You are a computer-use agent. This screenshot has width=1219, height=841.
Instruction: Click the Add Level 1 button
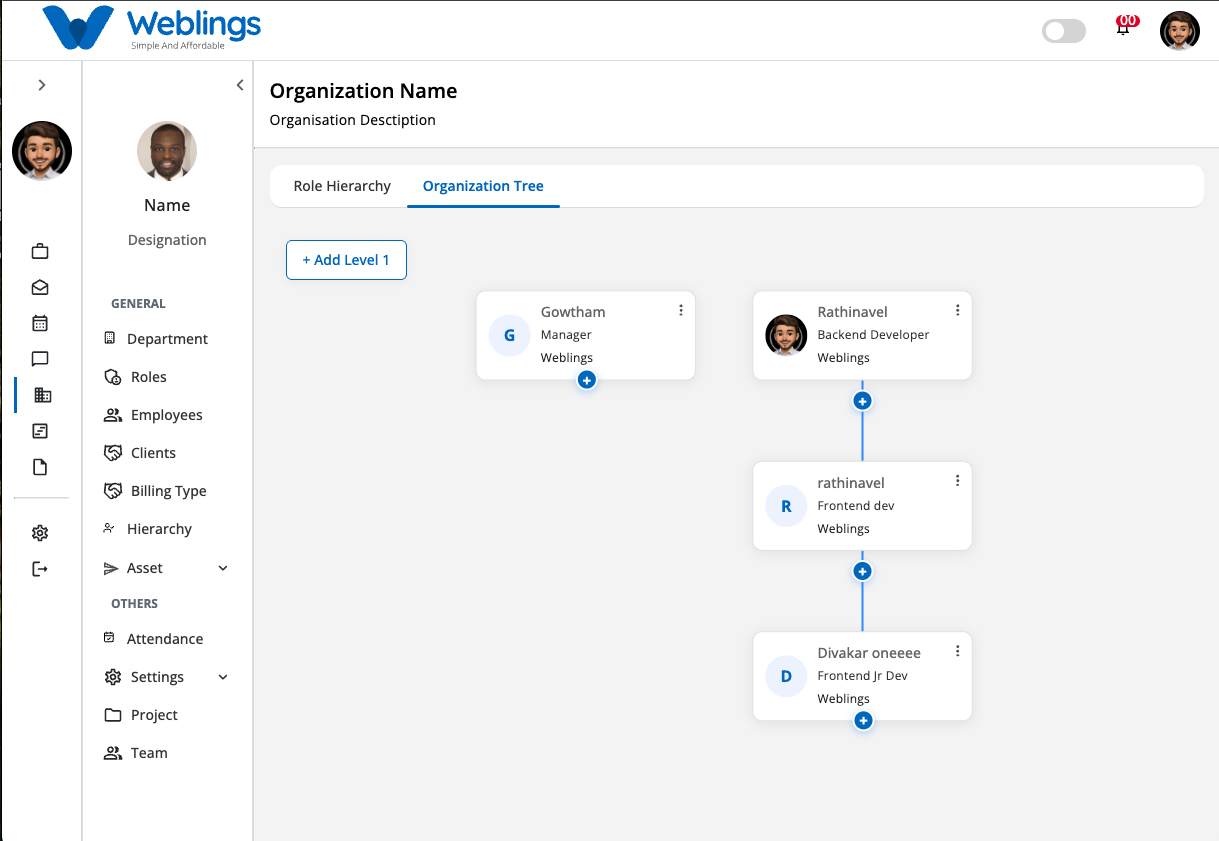(346, 260)
